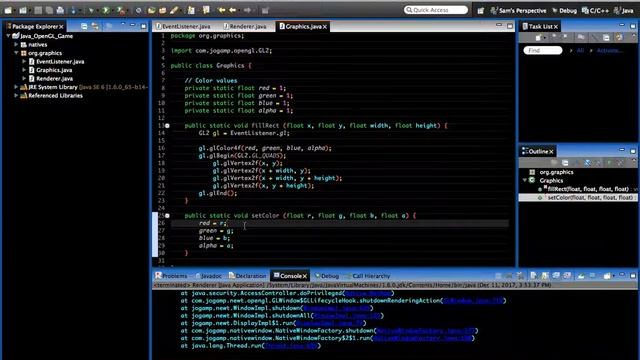Image resolution: width=640 pixels, height=360 pixels.
Task: Toggle Scroll Lock in Console toolbar
Action: point(544,276)
